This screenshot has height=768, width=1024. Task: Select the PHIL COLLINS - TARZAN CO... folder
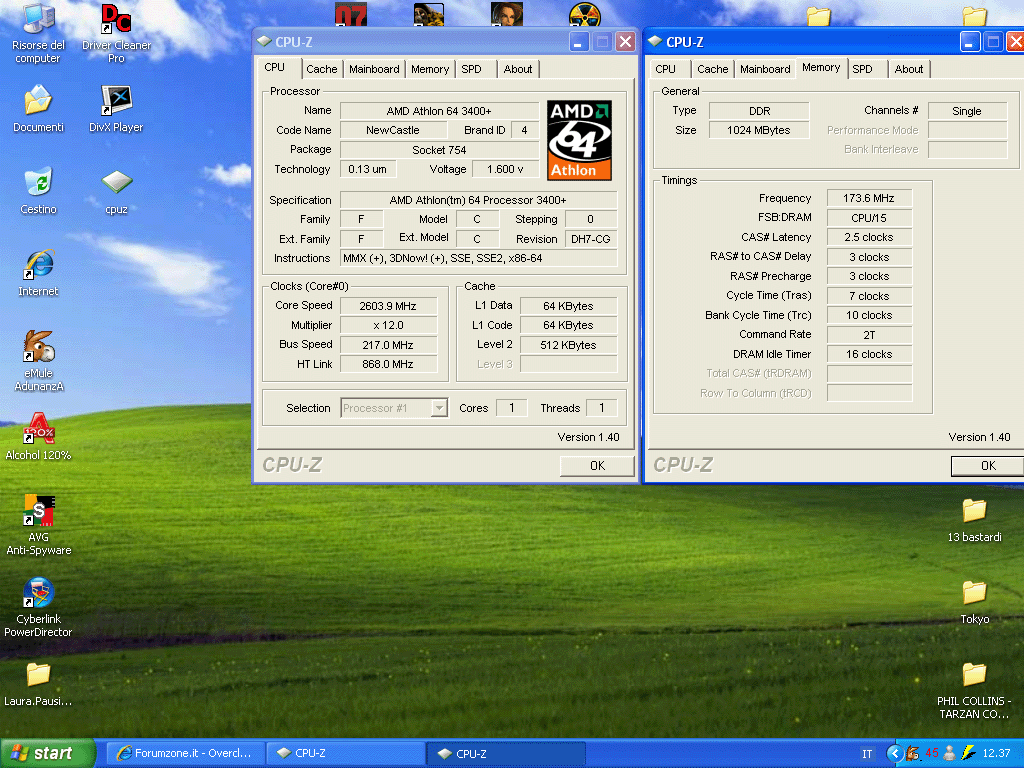(x=974, y=691)
